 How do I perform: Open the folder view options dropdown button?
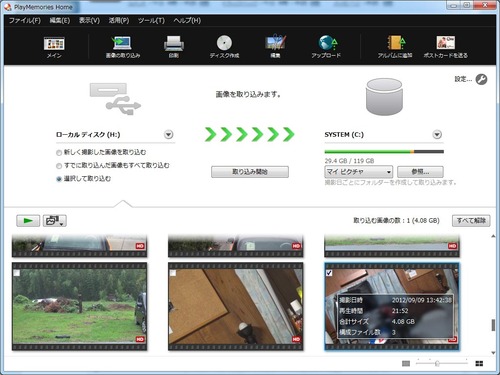[55, 221]
